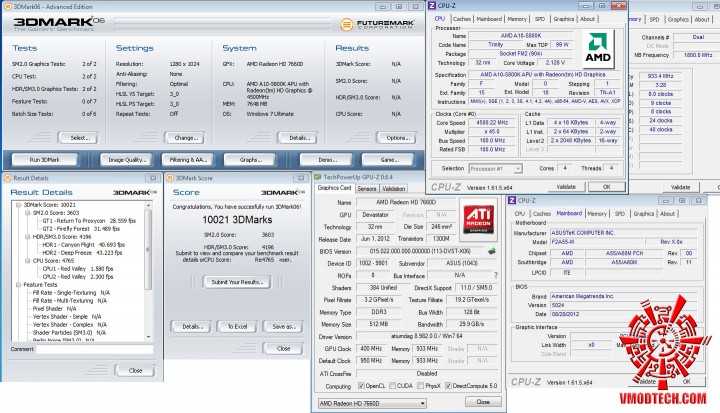Click the 3DMark06 title bar icon
The height and width of the screenshot is (413, 720).
pos(8,6)
